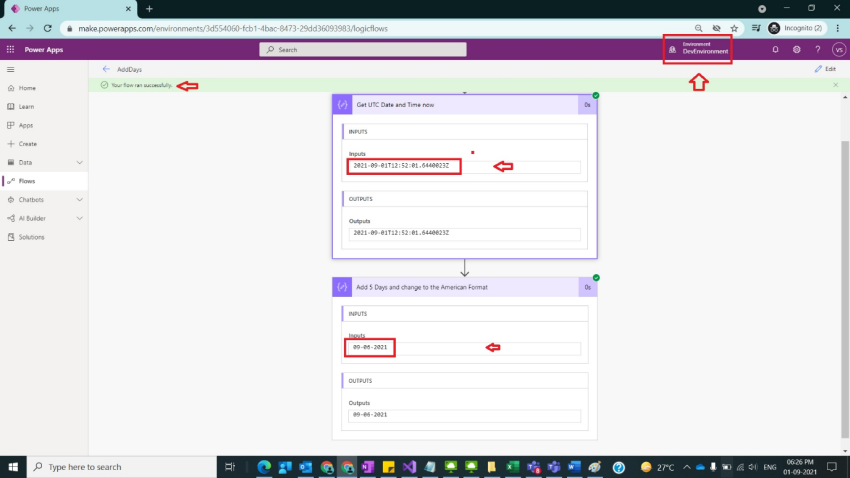Open help question mark icon
The width and height of the screenshot is (850, 478).
click(817, 49)
